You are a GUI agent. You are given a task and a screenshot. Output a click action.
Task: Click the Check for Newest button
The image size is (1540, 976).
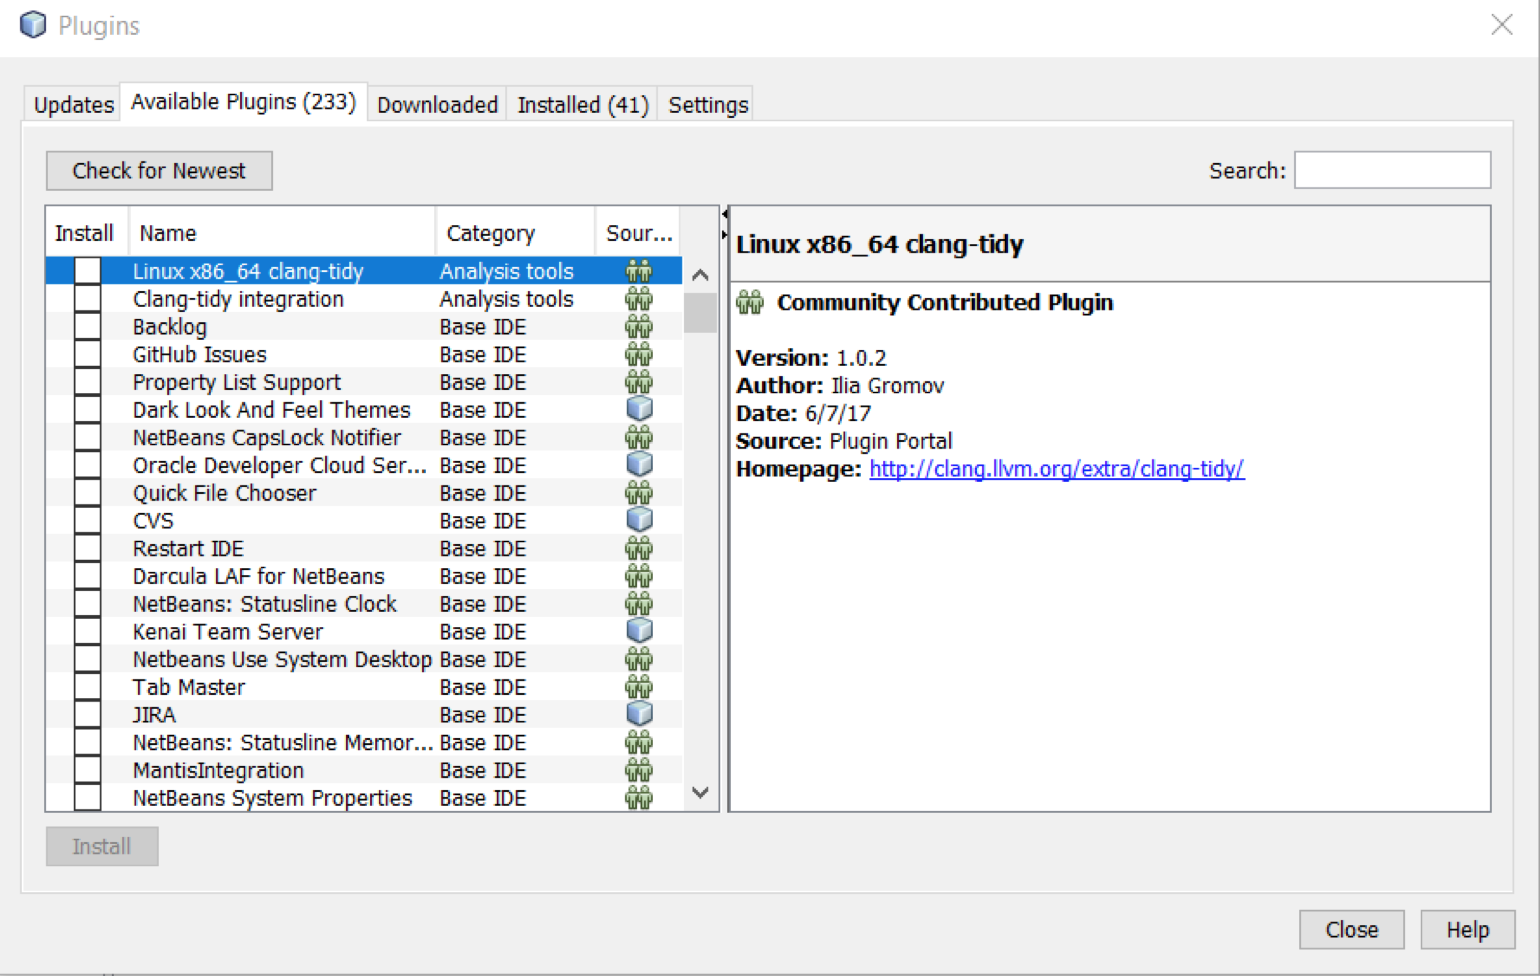[159, 171]
